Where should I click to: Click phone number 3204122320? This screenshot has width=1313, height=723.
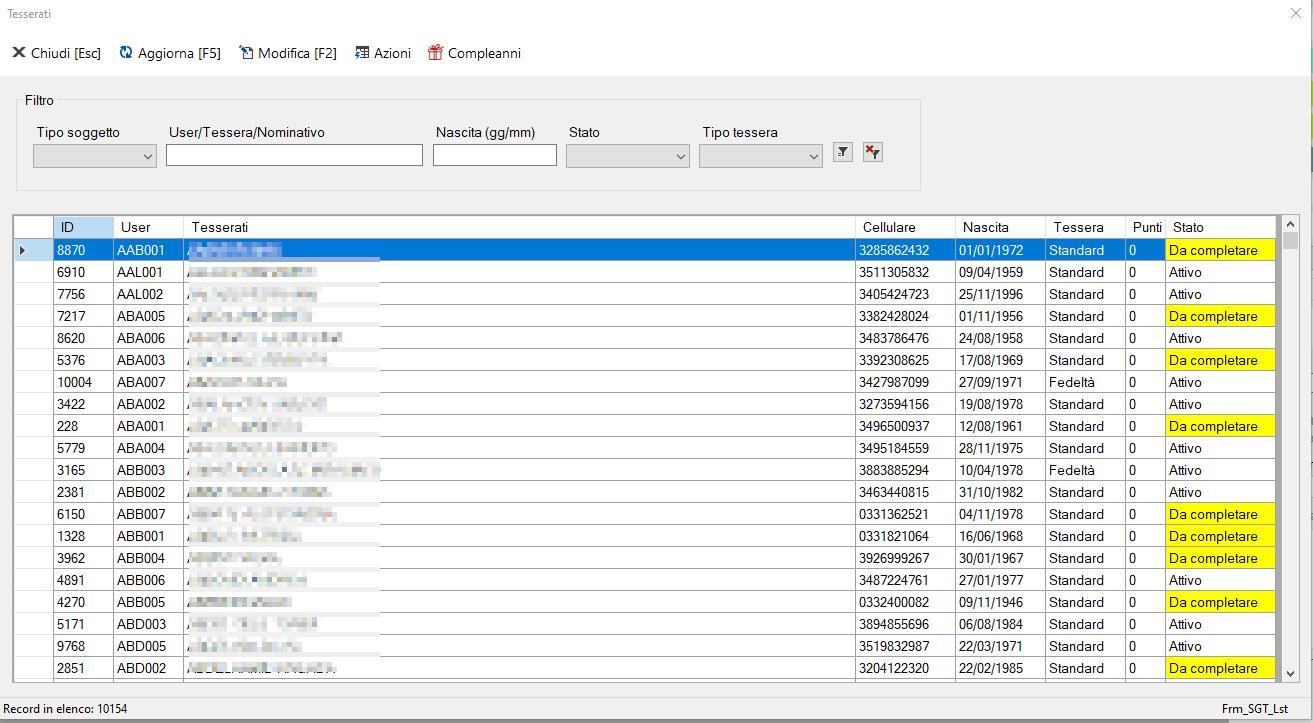coord(906,668)
